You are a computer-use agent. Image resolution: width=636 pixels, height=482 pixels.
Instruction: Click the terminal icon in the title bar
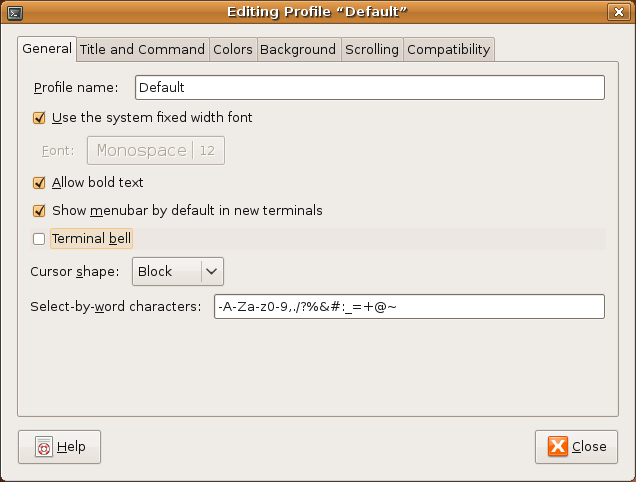tap(13, 11)
